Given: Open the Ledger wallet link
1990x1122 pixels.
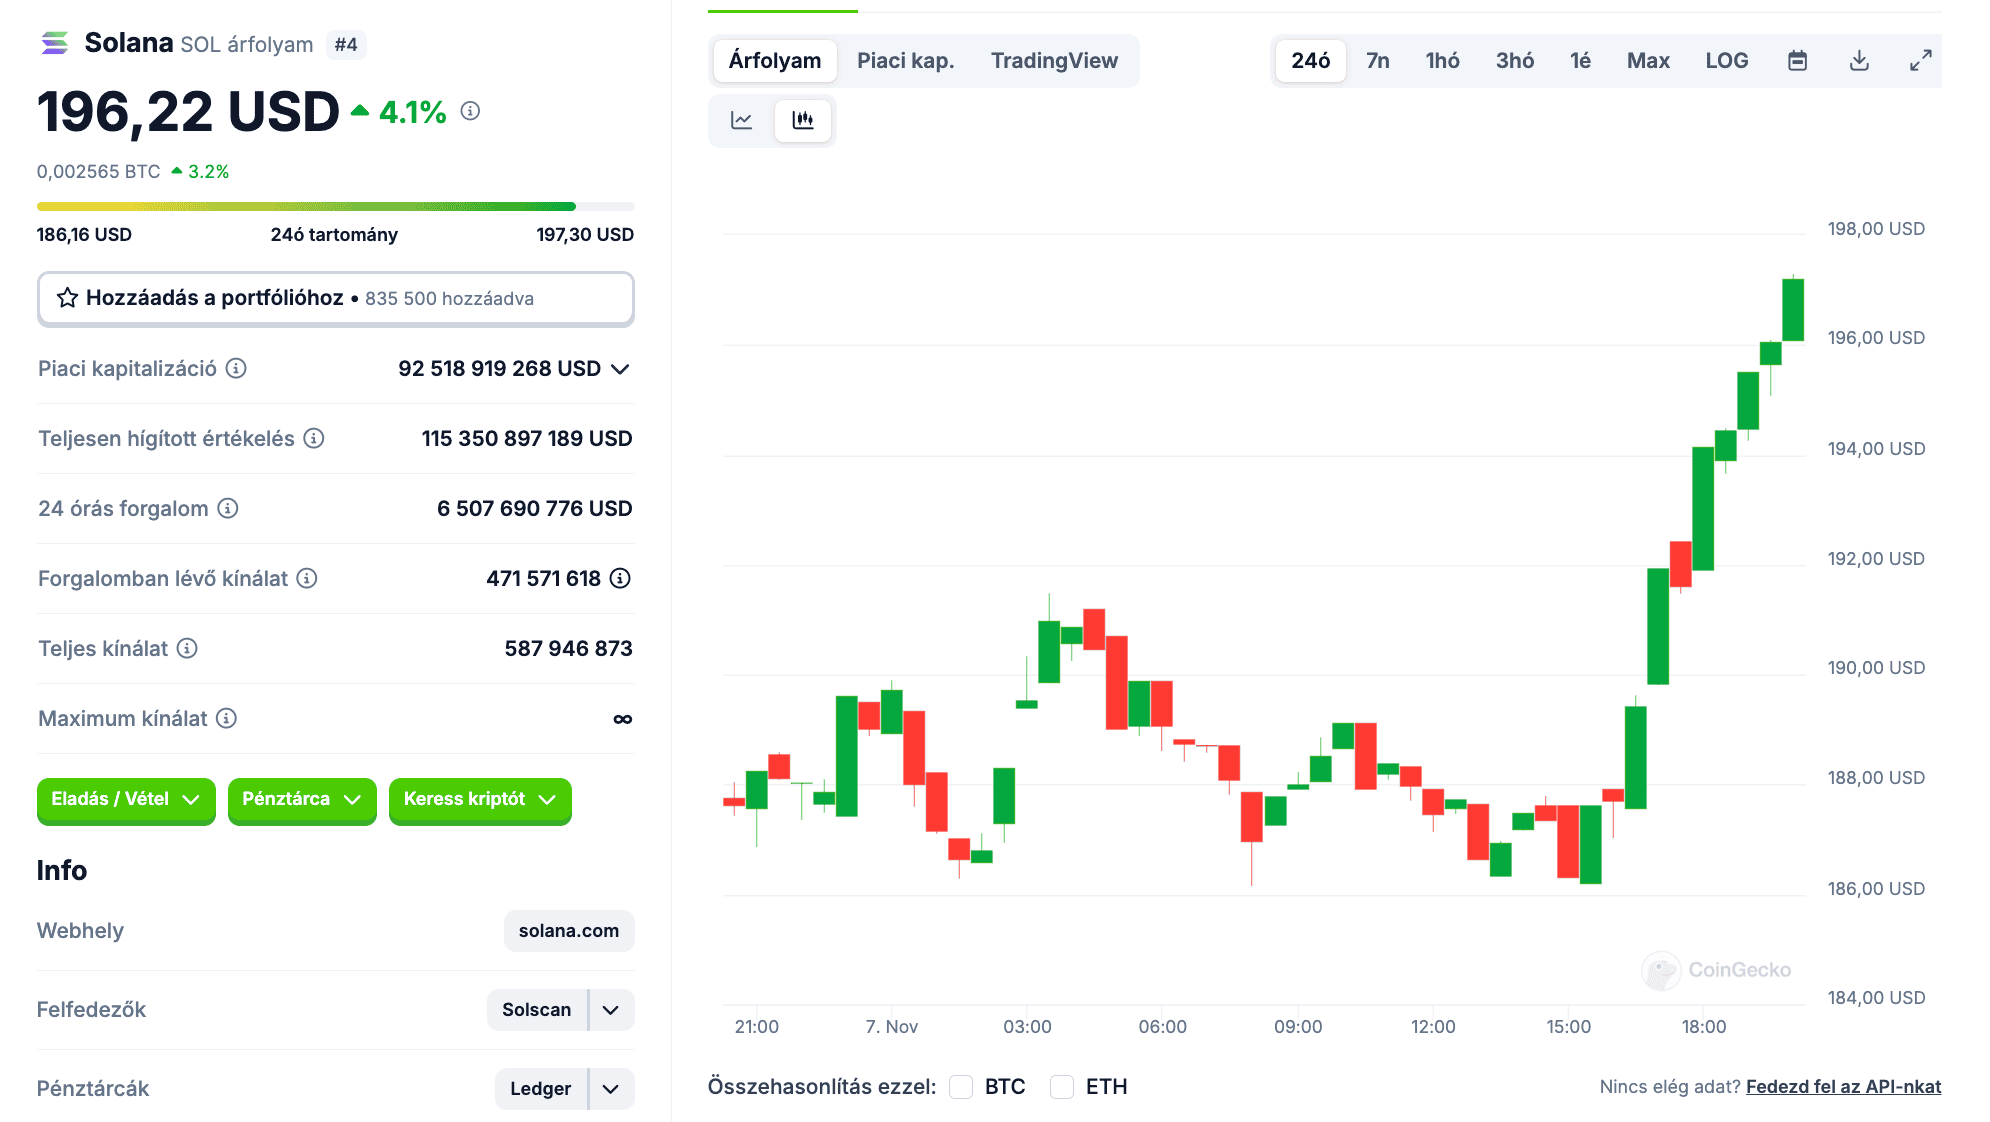Looking at the screenshot, I should coord(541,1089).
